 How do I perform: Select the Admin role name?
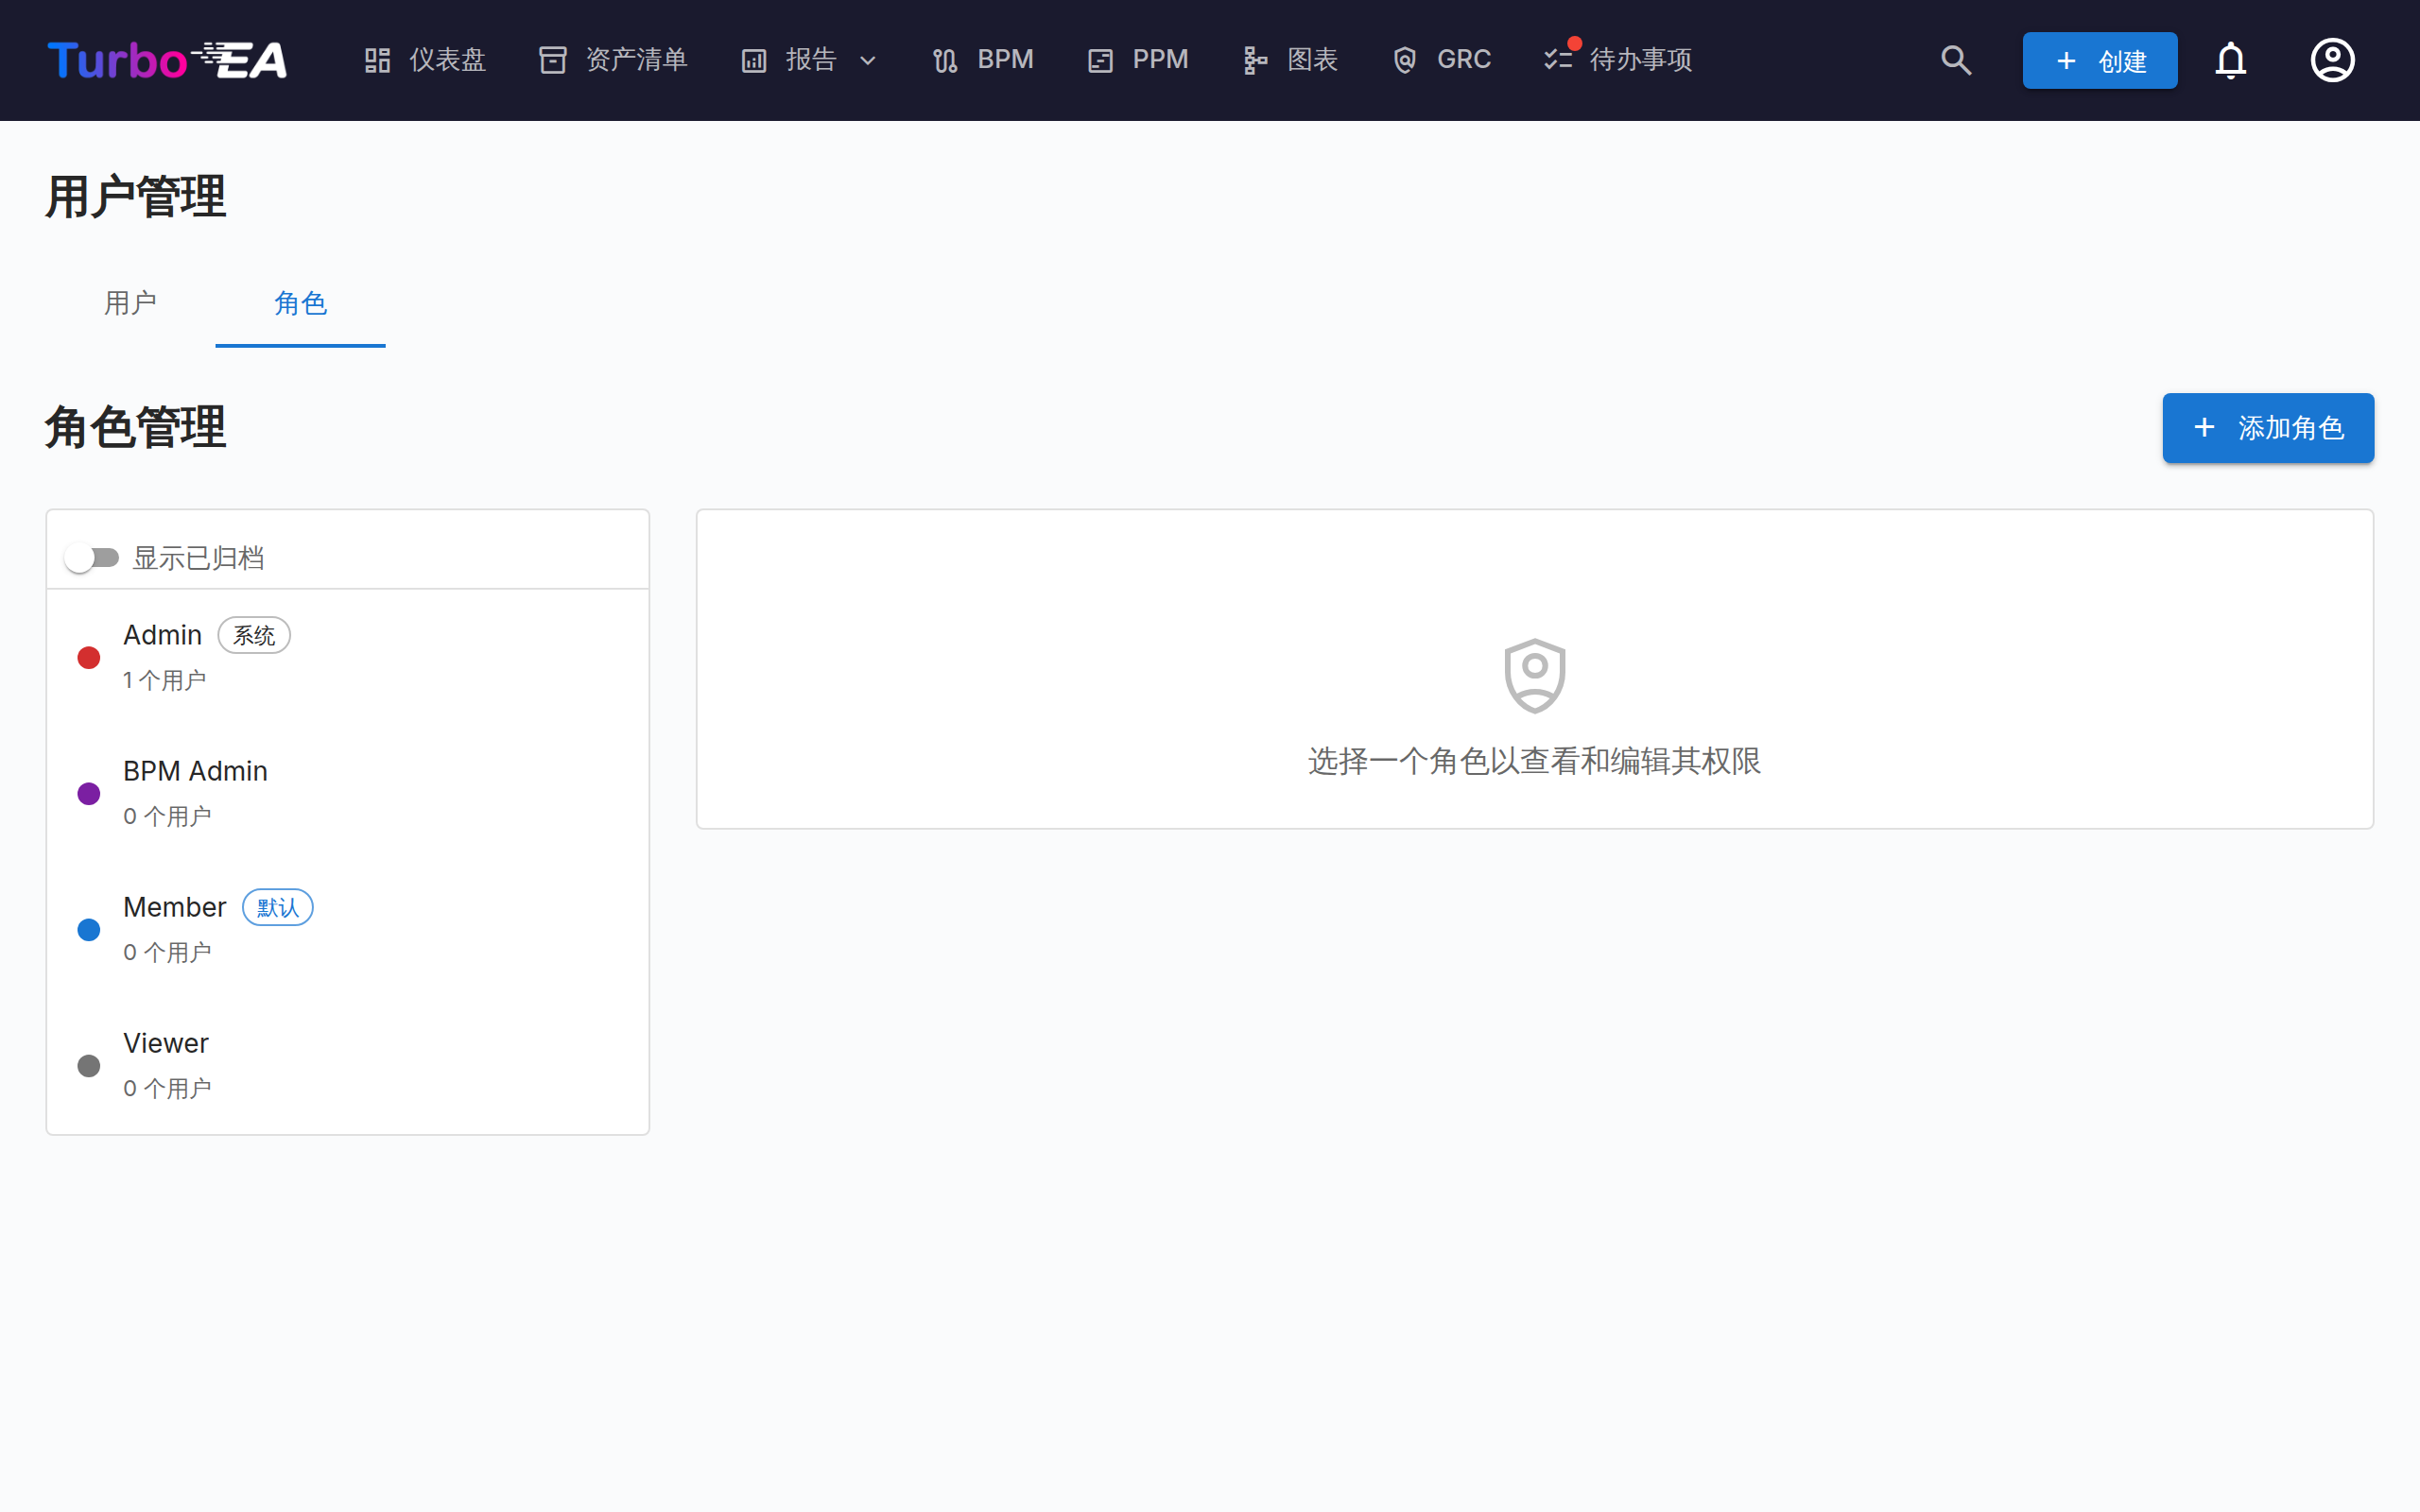point(162,635)
